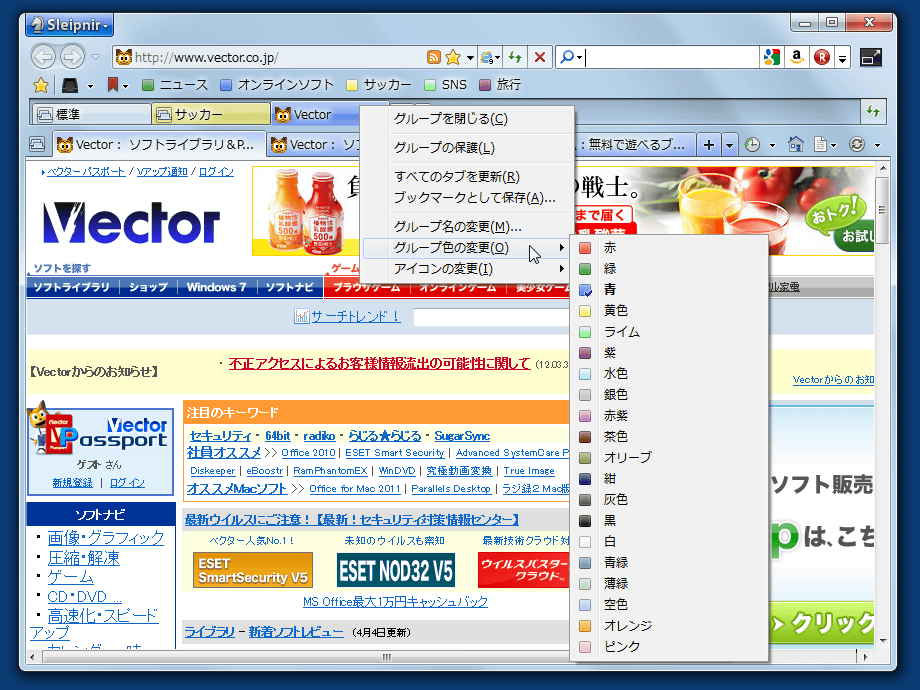Choose the ピンク pink color option

pyautogui.click(x=669, y=647)
